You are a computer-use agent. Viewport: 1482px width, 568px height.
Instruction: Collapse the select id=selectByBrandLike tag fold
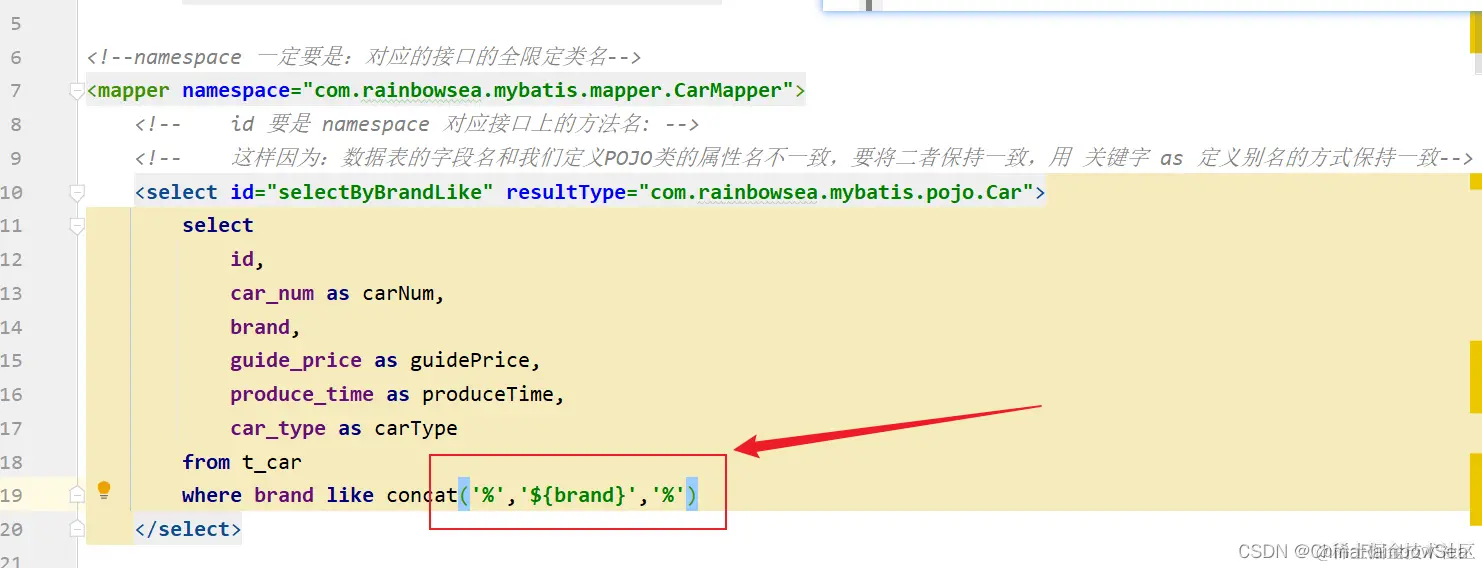77,192
